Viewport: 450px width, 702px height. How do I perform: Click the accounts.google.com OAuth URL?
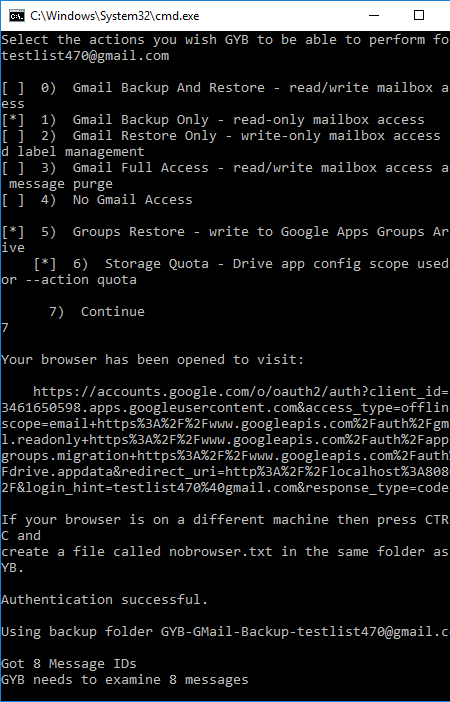225,440
